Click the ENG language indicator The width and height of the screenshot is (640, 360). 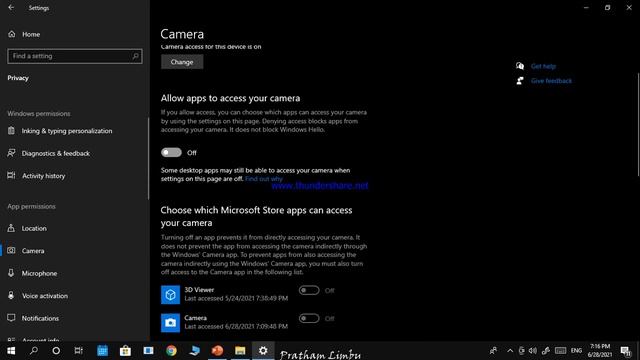[576, 351]
